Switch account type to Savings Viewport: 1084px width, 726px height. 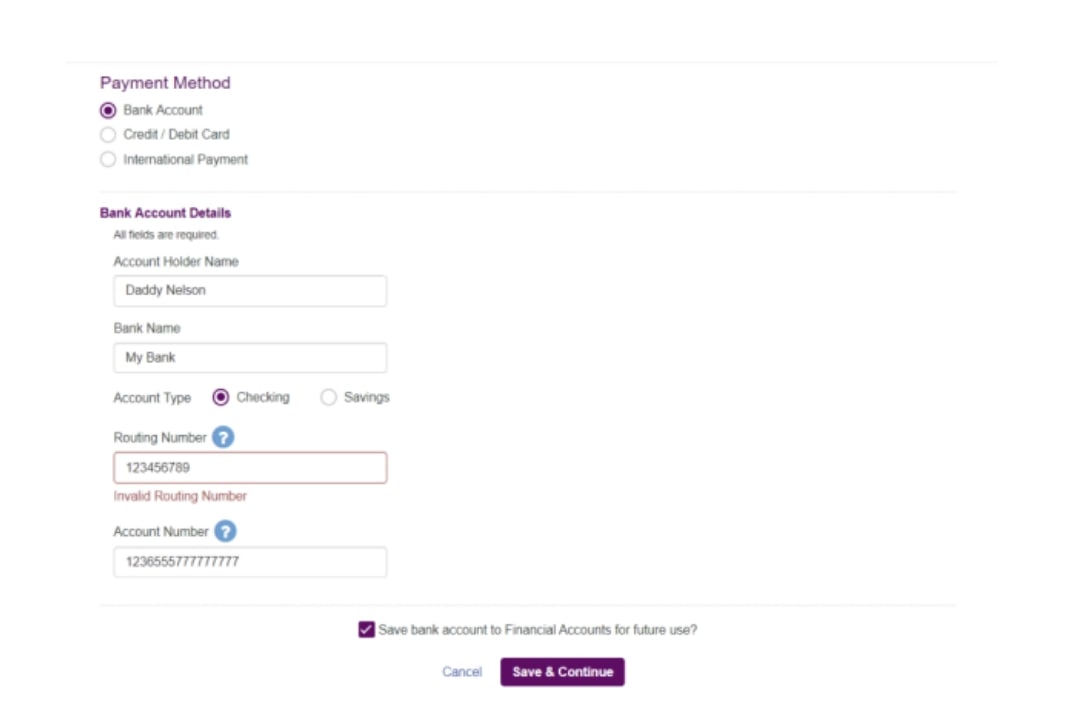pyautogui.click(x=328, y=397)
